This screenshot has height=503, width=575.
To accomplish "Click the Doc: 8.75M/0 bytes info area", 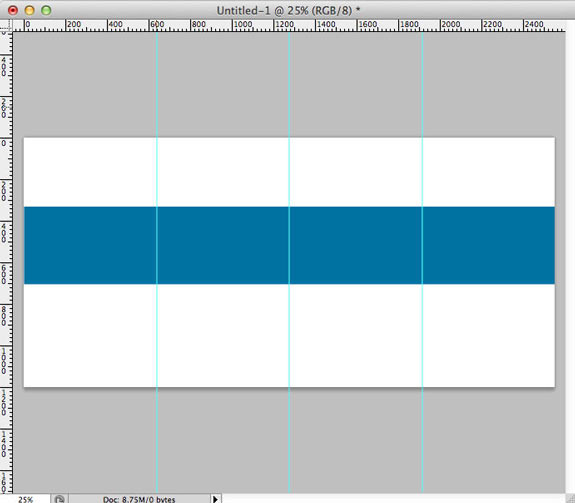I will (139, 499).
